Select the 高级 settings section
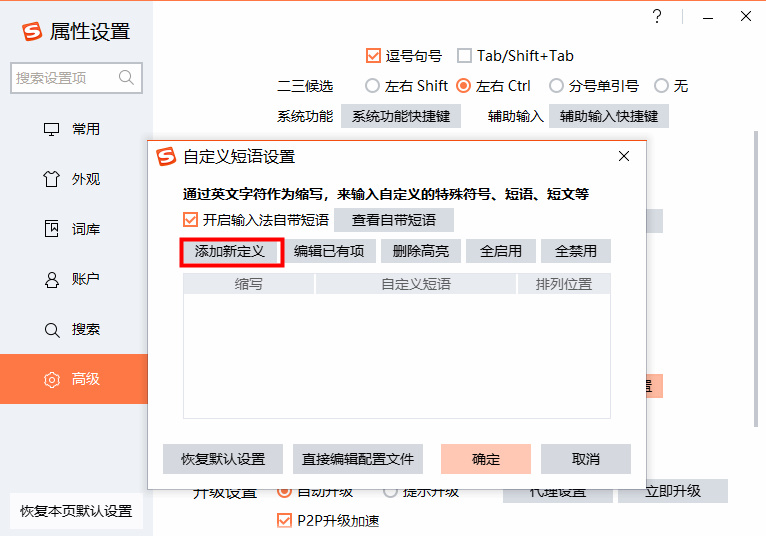Image resolution: width=766 pixels, height=536 pixels. coord(73,379)
